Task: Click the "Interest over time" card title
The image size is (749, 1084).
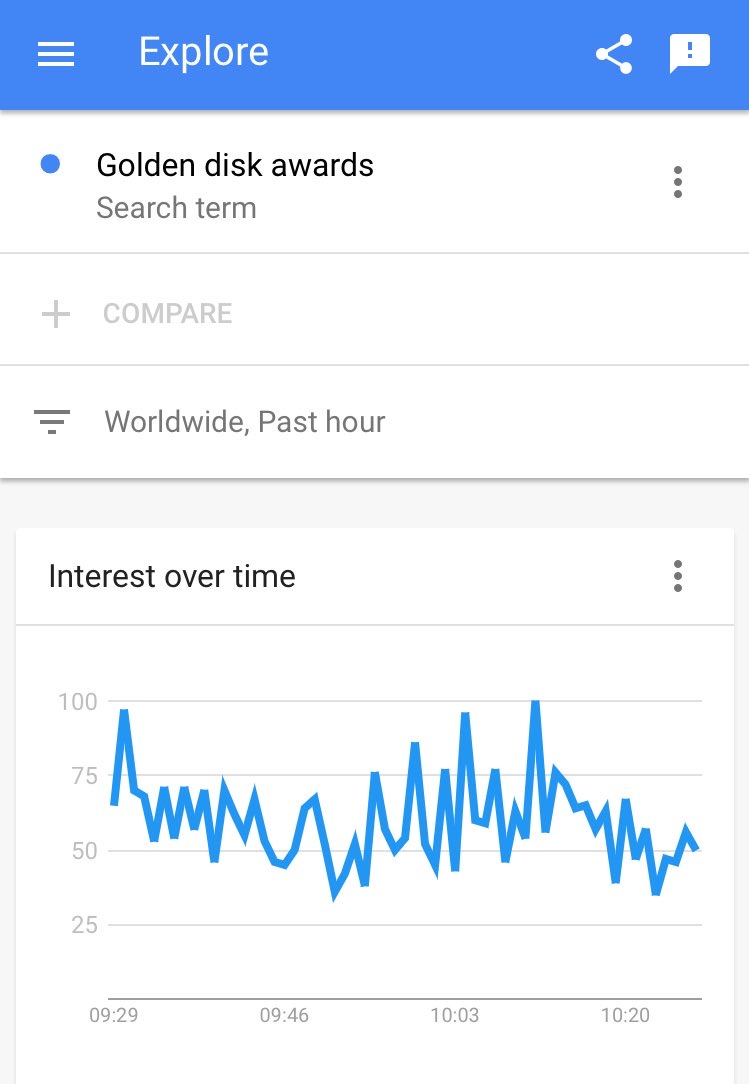Action: (172, 576)
